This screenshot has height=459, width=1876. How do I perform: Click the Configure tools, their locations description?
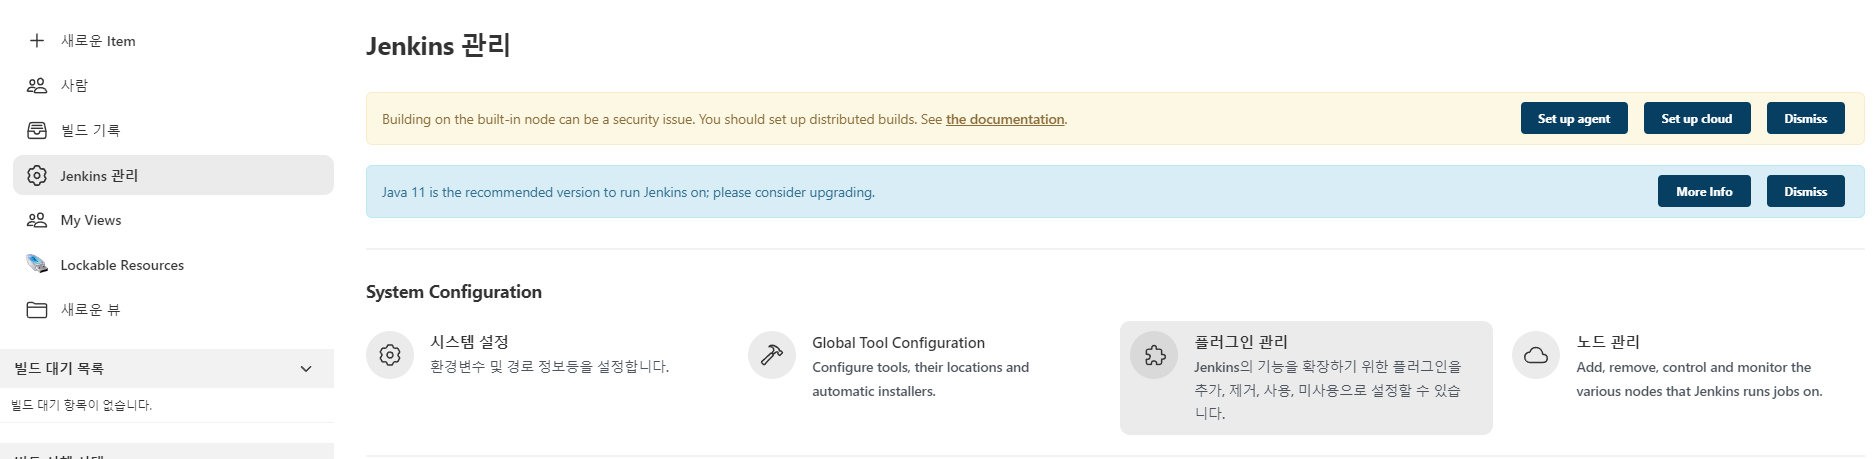coord(920,379)
